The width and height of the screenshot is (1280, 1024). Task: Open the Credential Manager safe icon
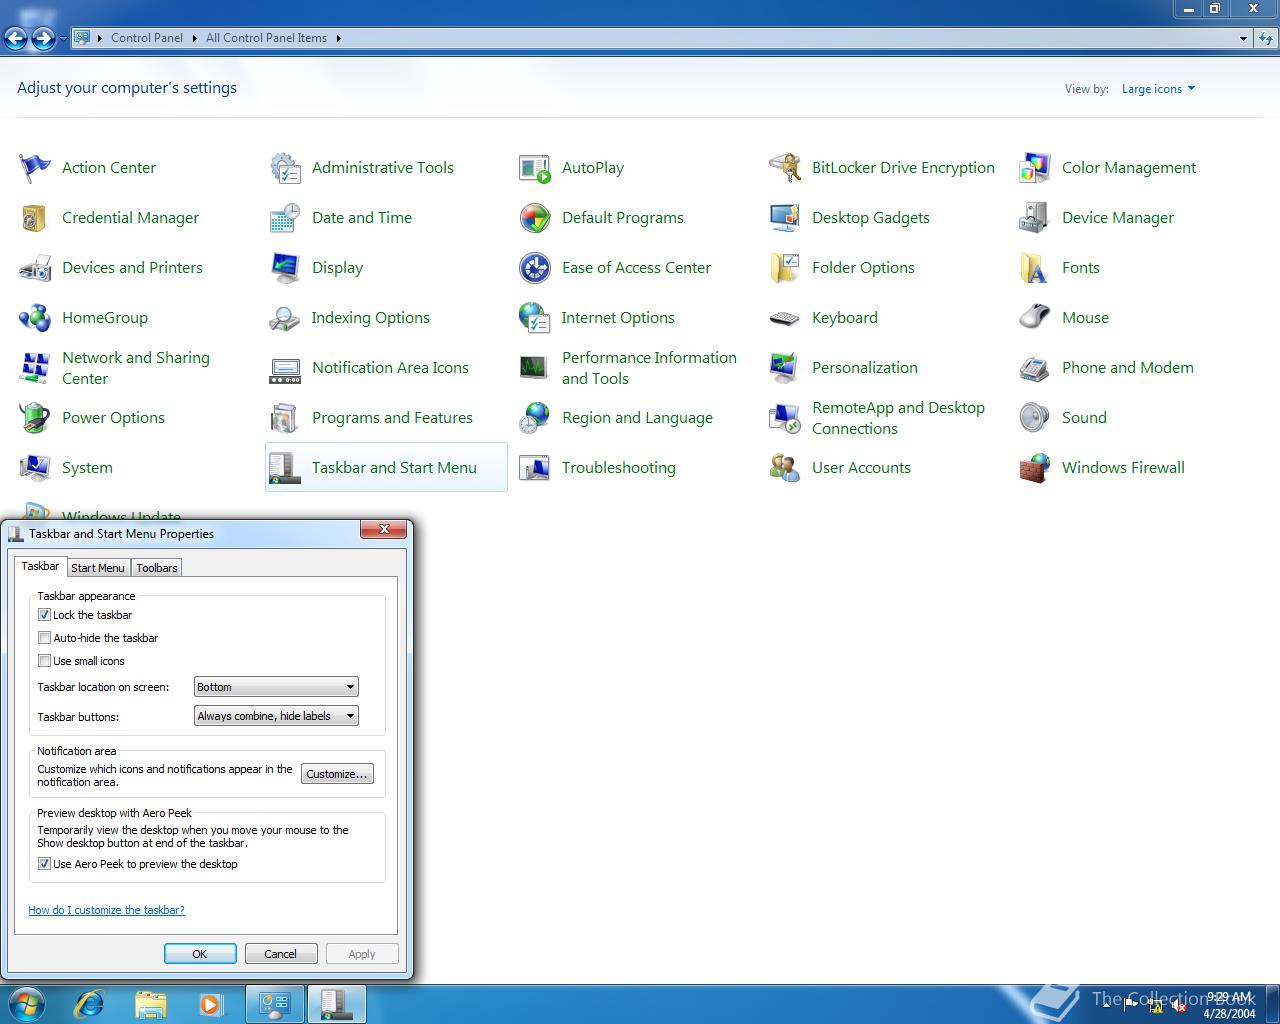[x=35, y=218]
